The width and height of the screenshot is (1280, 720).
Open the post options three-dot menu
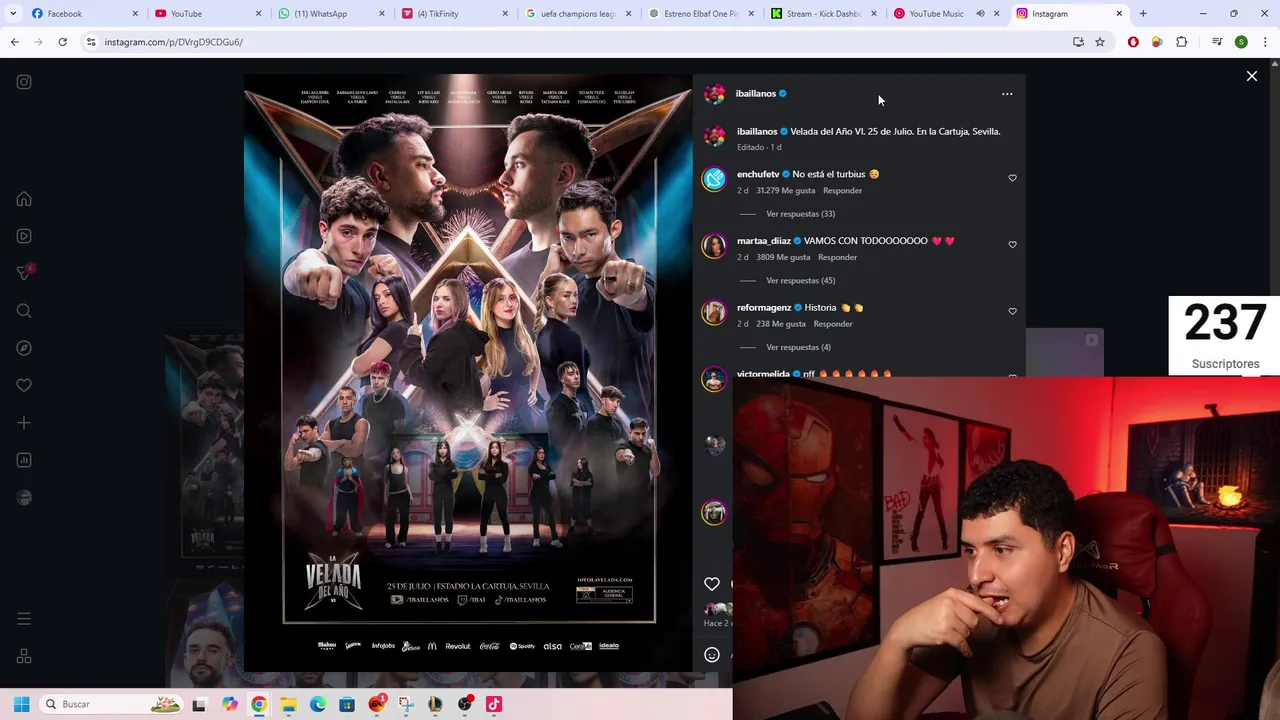pos(1007,94)
